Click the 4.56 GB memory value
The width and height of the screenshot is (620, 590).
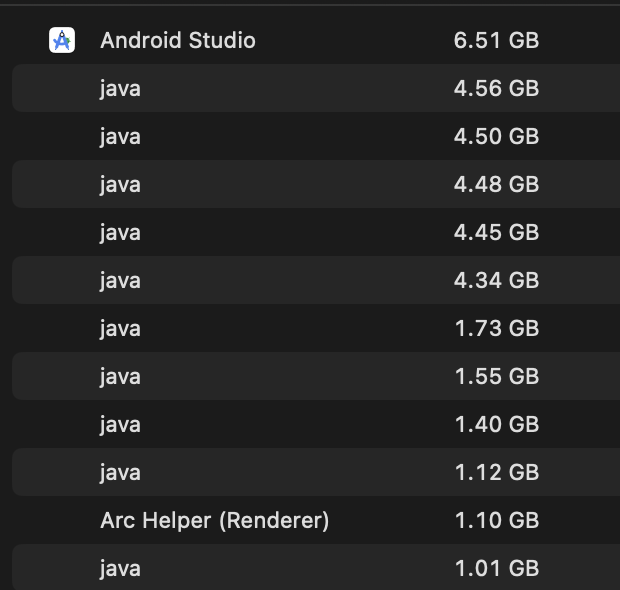496,88
